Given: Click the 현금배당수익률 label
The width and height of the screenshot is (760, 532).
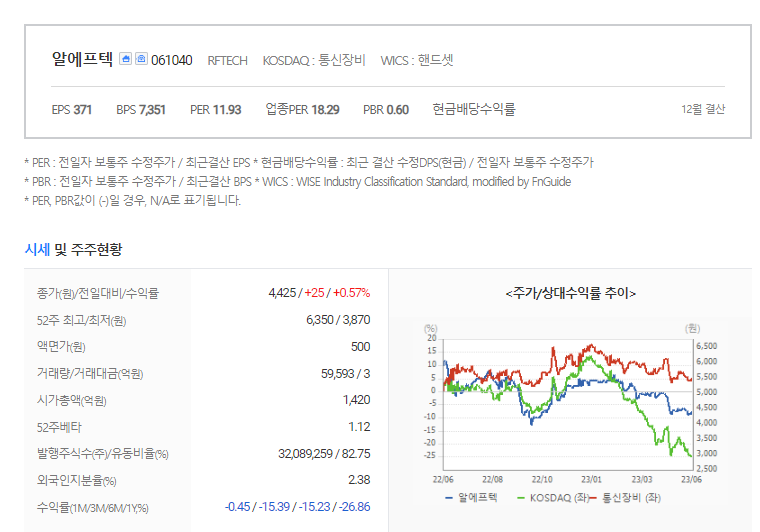Looking at the screenshot, I should pos(474,109).
